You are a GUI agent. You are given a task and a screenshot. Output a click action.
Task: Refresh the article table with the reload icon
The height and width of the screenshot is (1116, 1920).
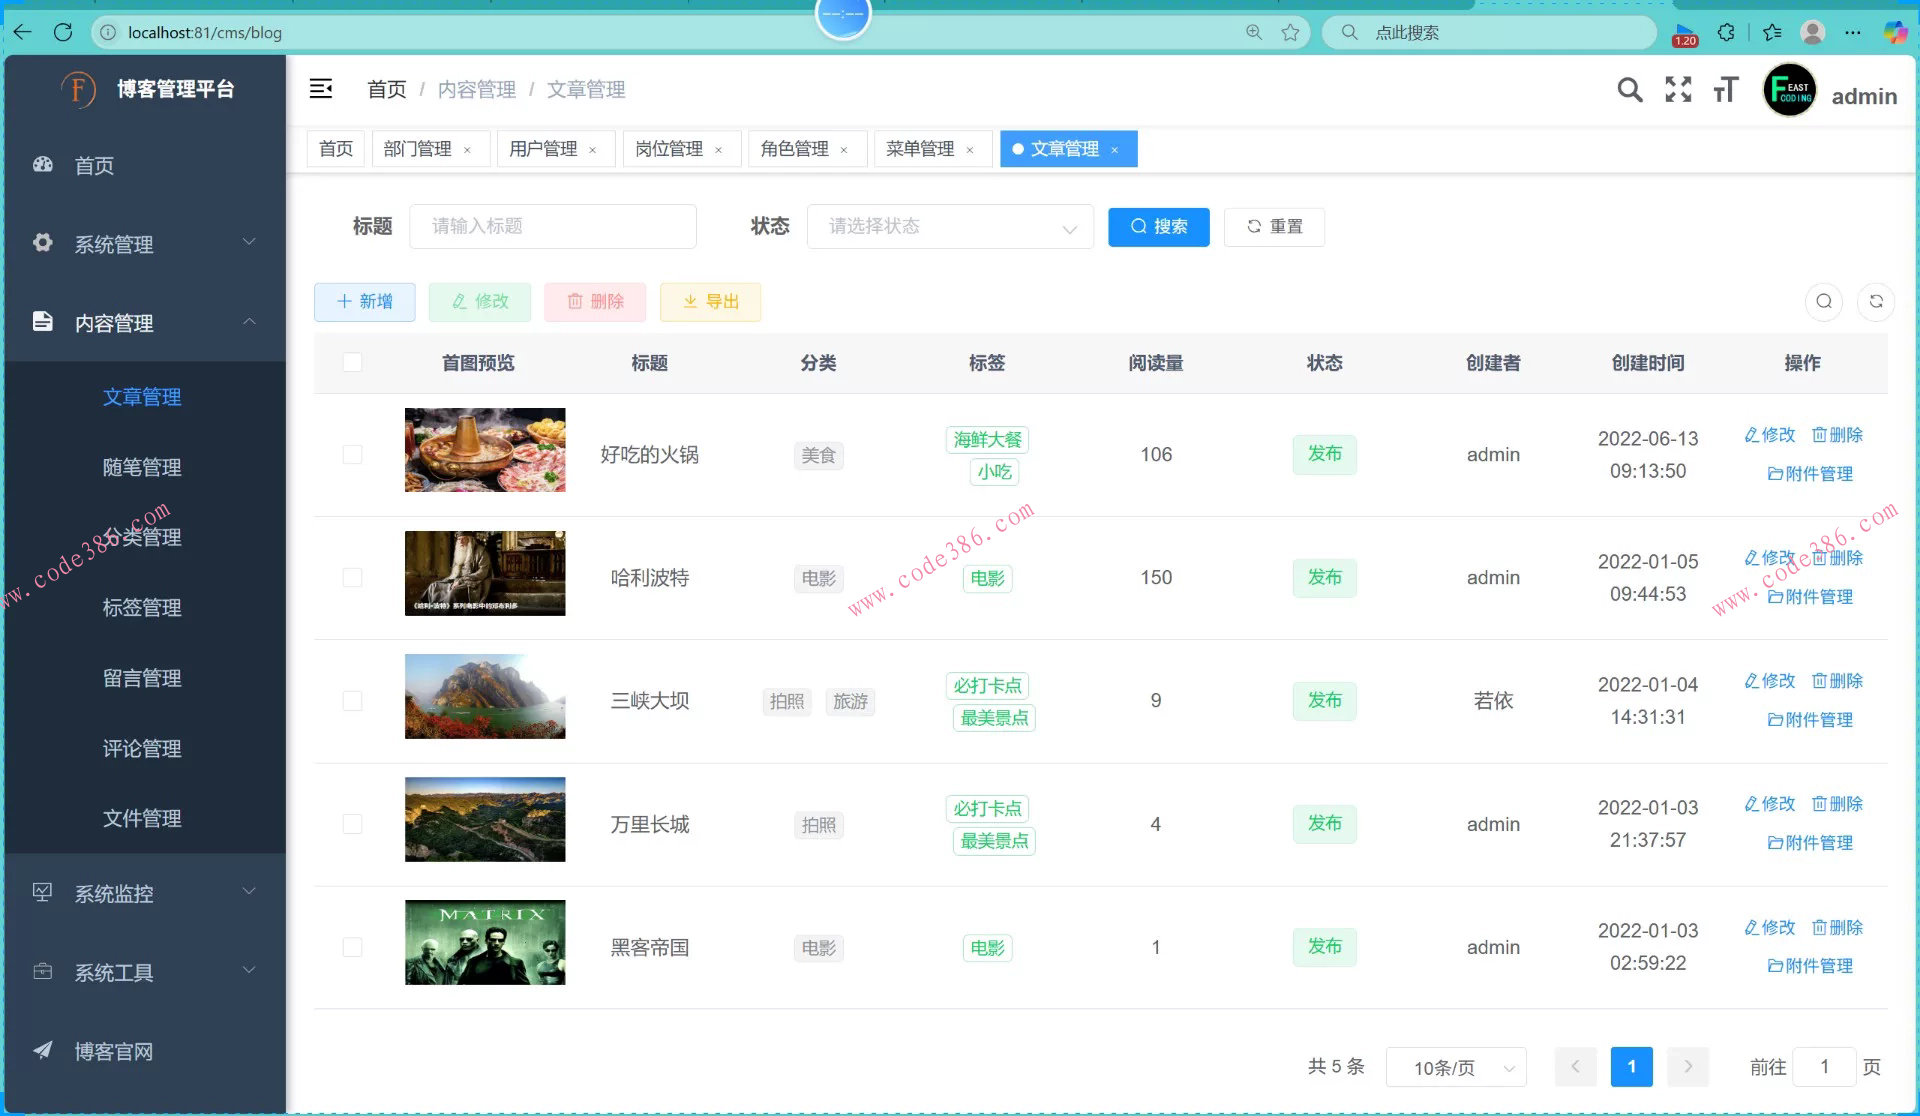click(x=1876, y=301)
